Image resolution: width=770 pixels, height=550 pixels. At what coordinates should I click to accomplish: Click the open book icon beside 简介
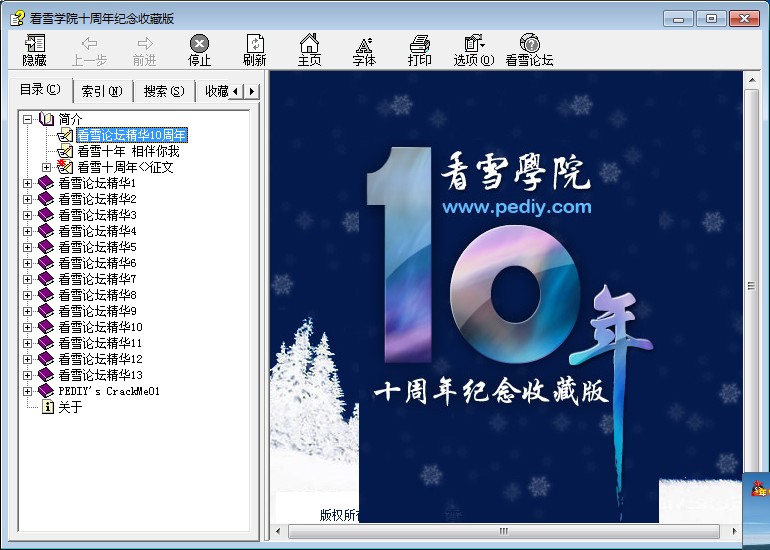click(46, 119)
